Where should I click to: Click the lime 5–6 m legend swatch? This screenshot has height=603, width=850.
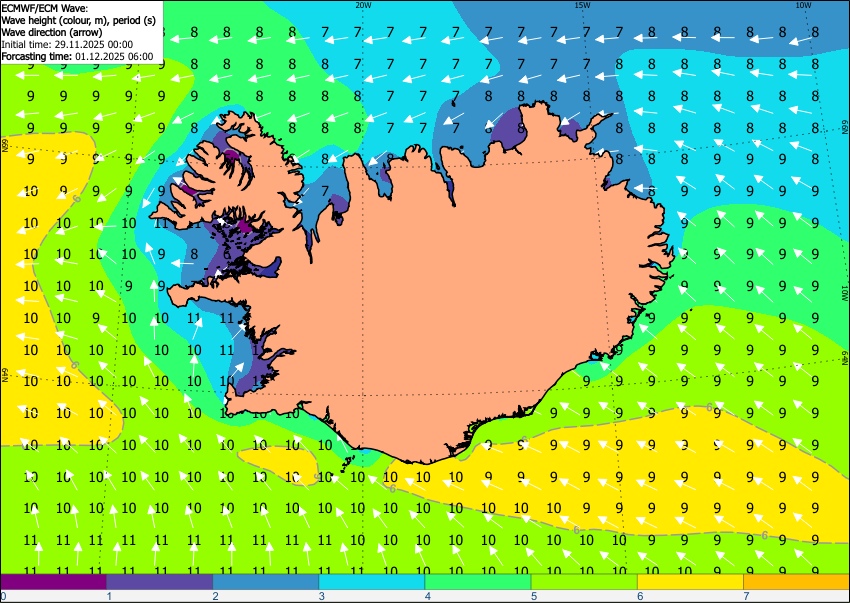click(x=584, y=581)
